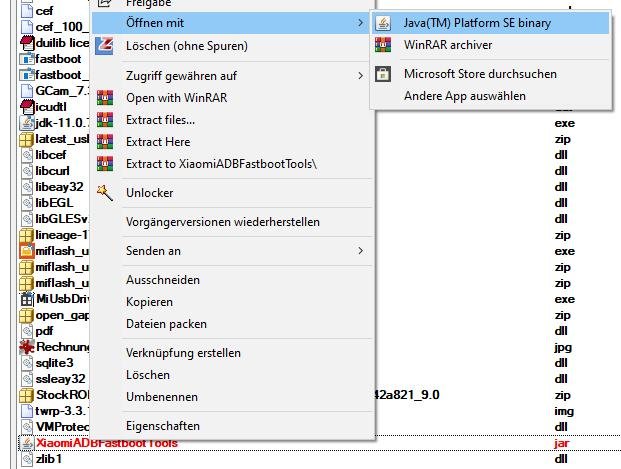Open with Java(TM) Platform SE binary
The height and width of the screenshot is (469, 621).
(x=490, y=23)
